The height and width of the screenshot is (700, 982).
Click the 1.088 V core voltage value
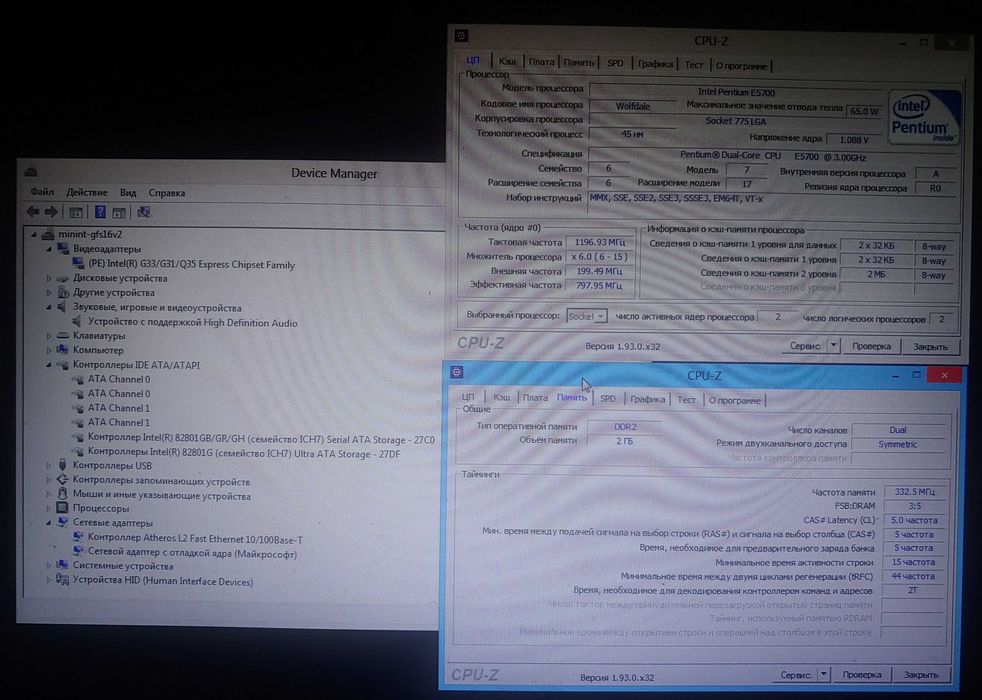854,140
